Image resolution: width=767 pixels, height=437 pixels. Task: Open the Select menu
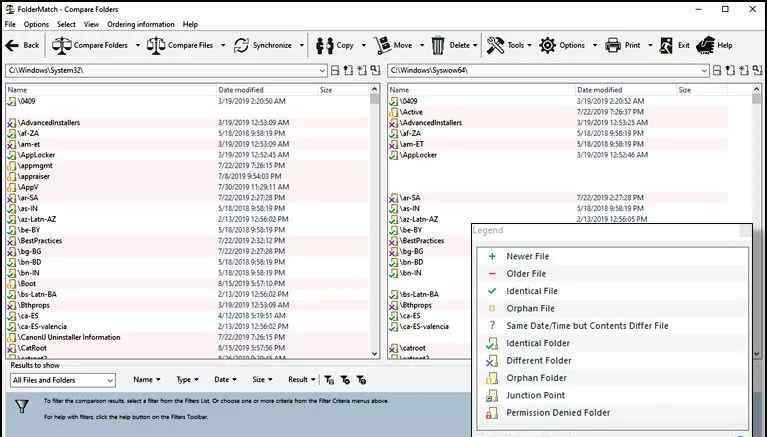66,24
